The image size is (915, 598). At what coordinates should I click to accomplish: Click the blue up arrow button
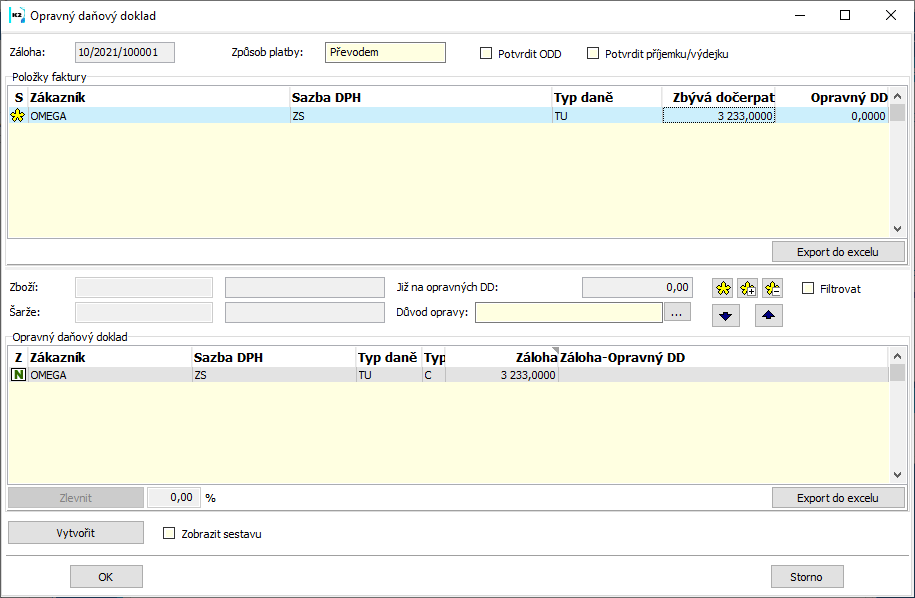coord(769,316)
